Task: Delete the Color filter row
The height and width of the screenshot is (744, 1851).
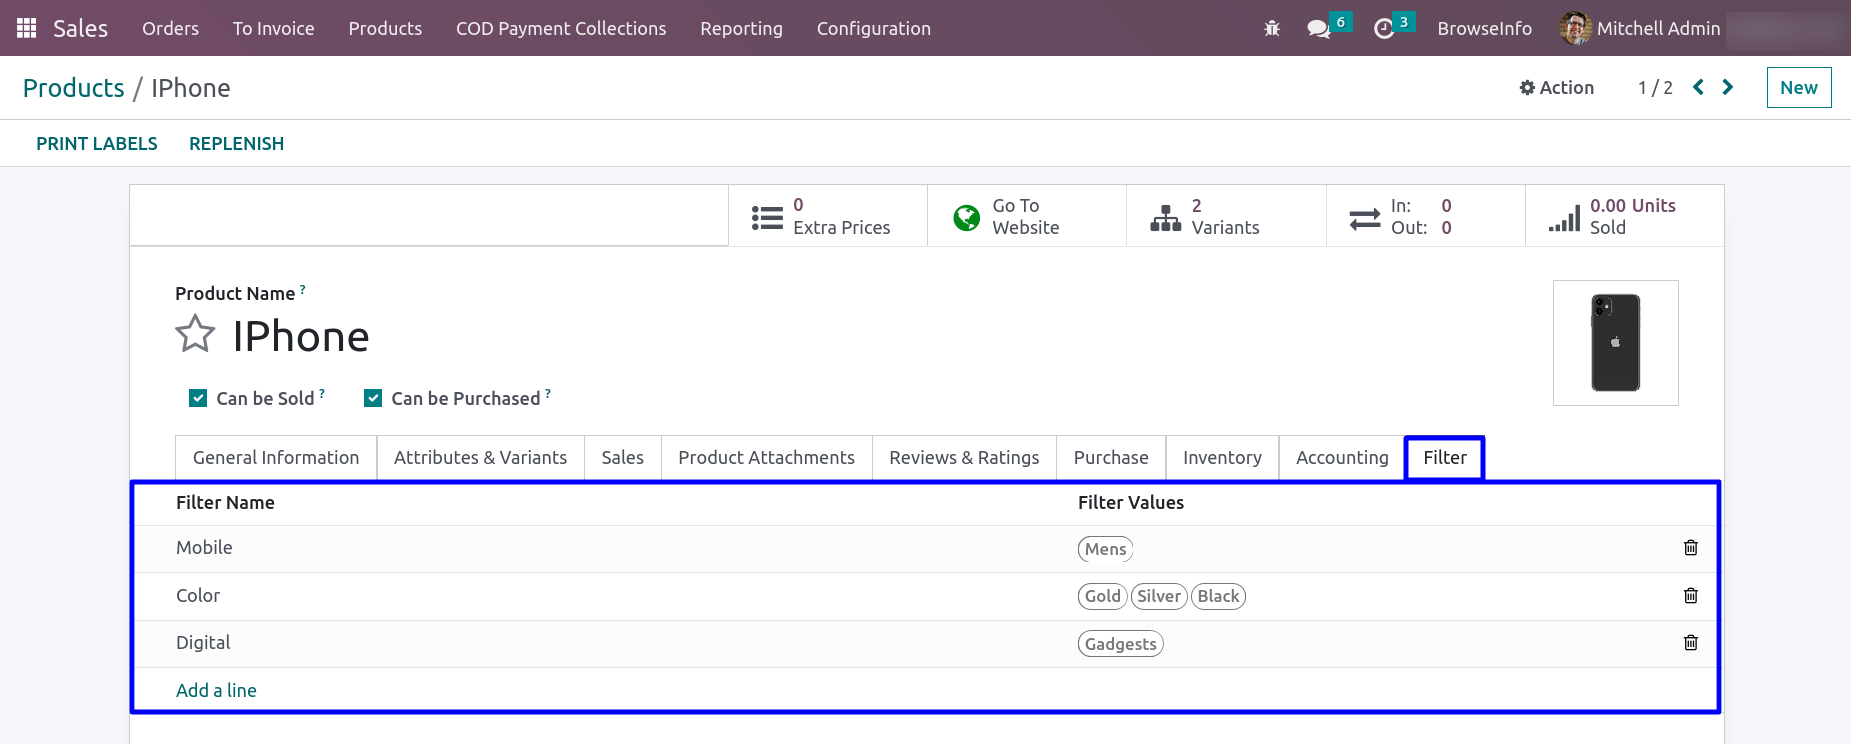Action: pyautogui.click(x=1690, y=595)
